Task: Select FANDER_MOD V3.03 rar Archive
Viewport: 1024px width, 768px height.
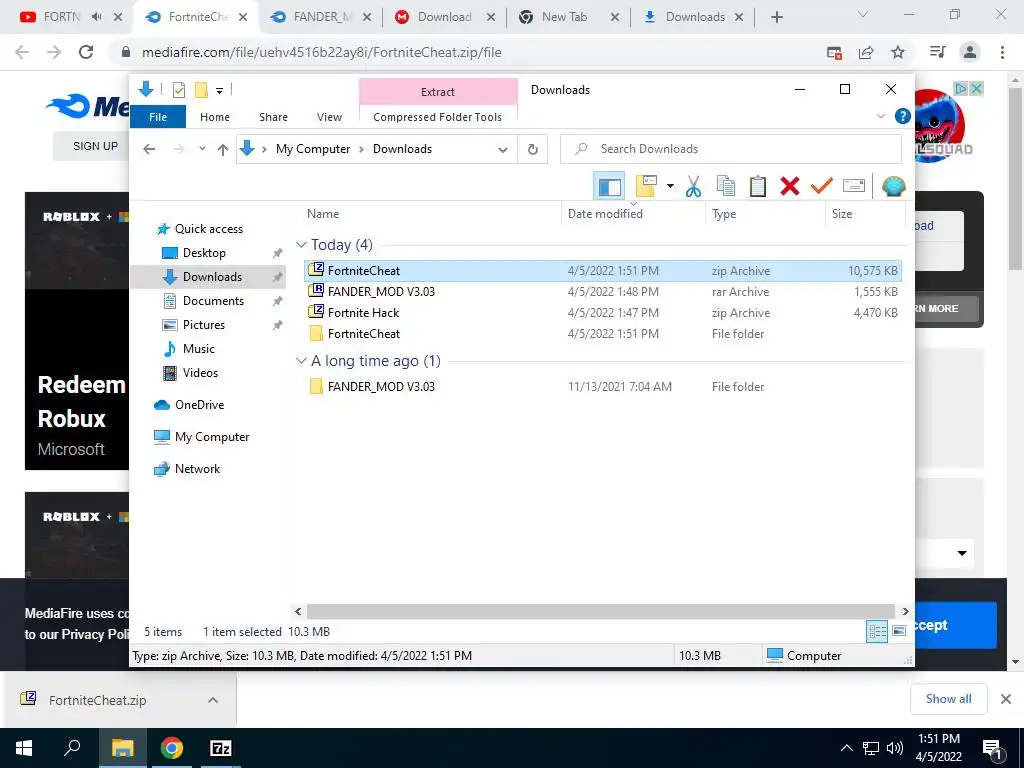Action: (603, 291)
